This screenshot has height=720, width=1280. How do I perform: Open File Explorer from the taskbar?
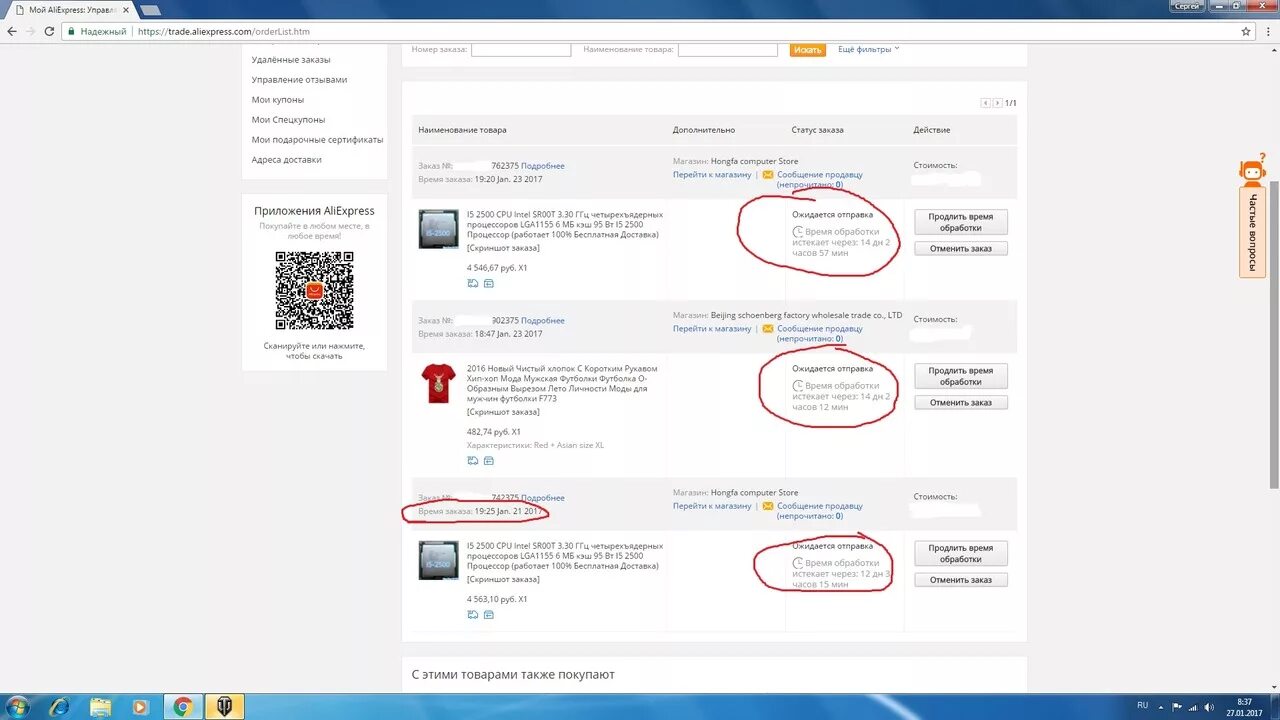[x=101, y=707]
